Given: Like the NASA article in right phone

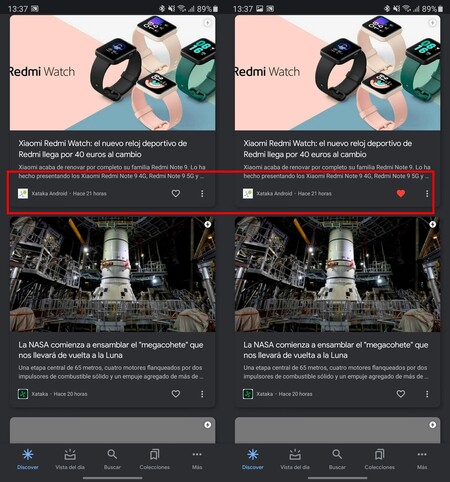Looking at the screenshot, I should point(401,394).
